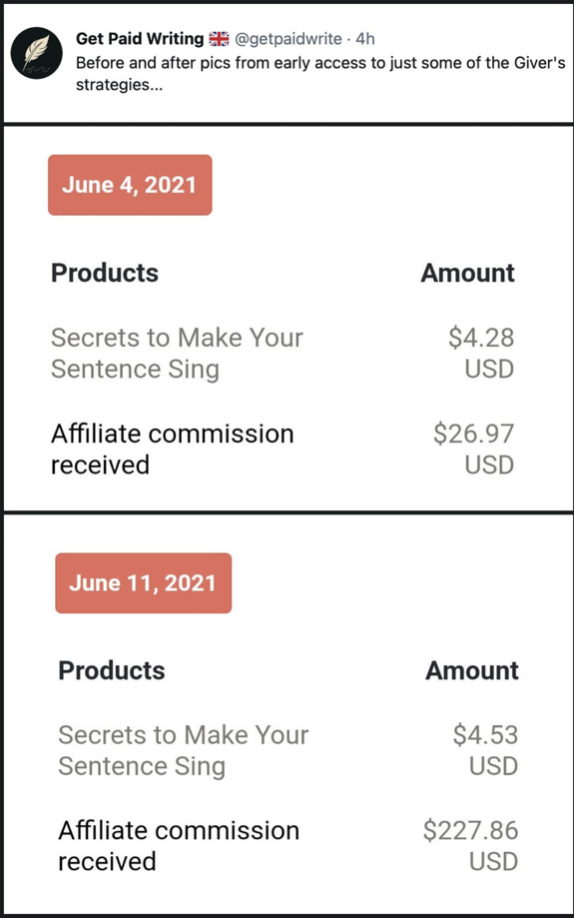
Task: Click the second Amount column header
Action: (x=472, y=671)
